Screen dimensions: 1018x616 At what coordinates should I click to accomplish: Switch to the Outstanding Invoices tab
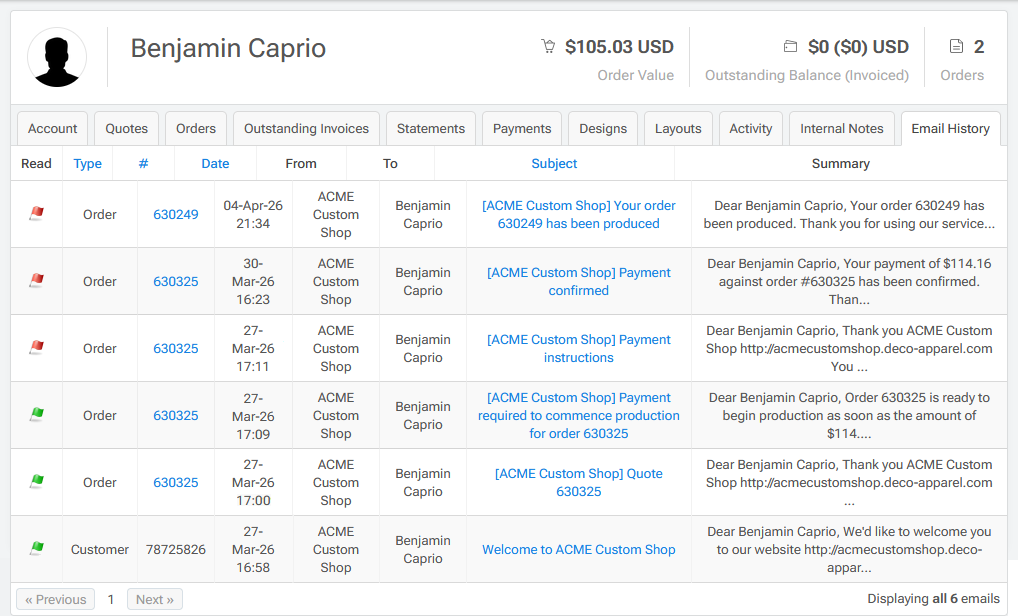click(306, 128)
